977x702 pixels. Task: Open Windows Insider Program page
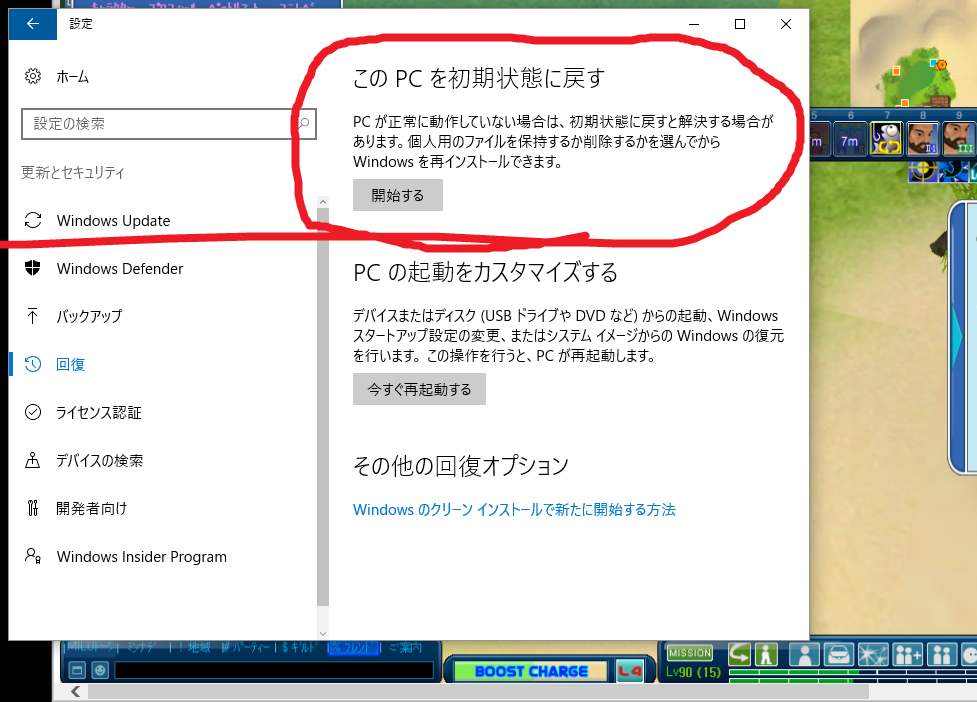(141, 557)
